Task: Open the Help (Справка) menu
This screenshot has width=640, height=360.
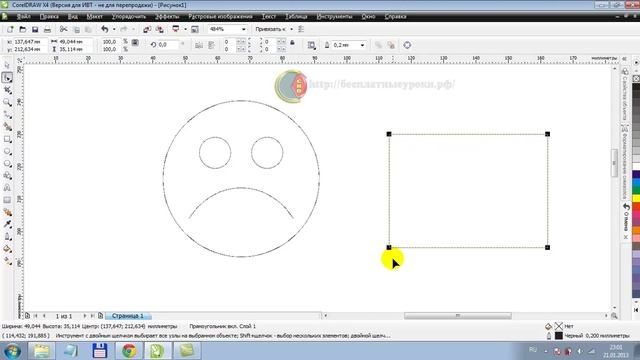Action: [x=395, y=17]
